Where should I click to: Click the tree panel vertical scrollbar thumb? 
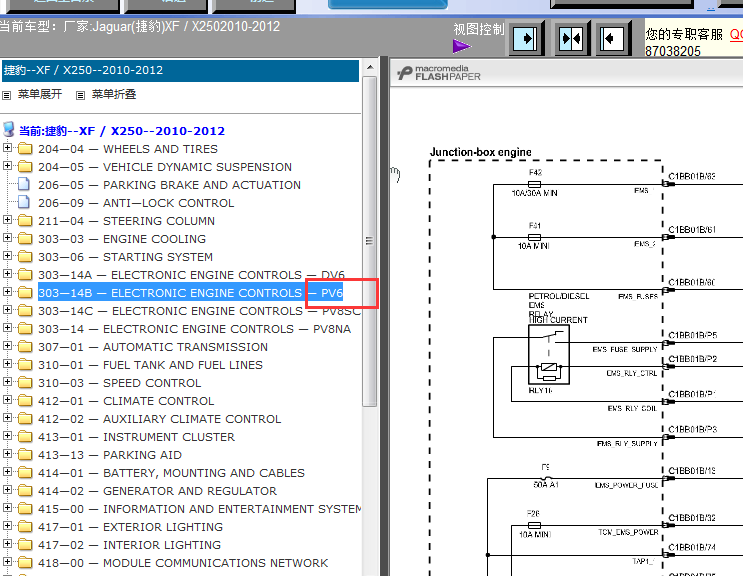click(x=370, y=241)
